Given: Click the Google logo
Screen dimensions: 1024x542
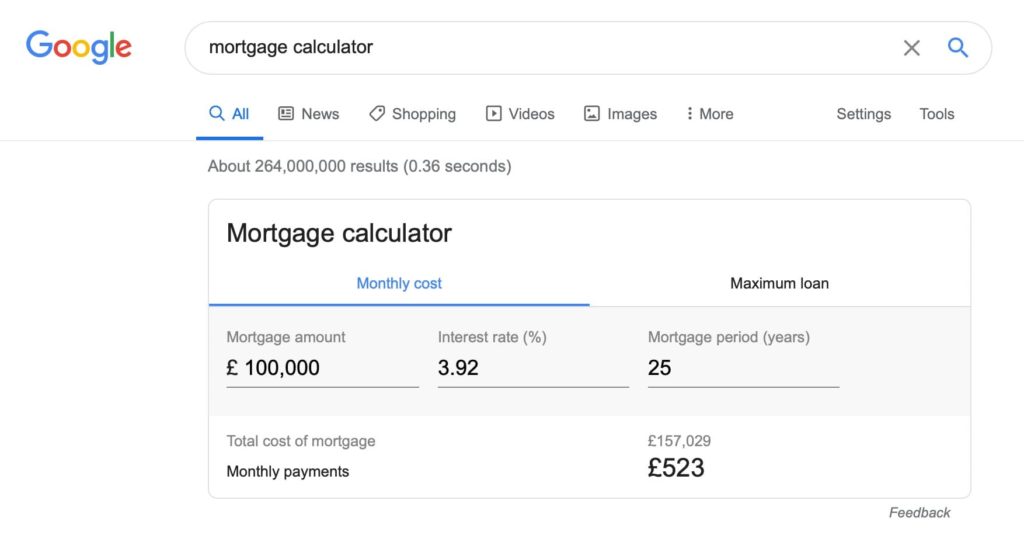Looking at the screenshot, I should 79,47.
